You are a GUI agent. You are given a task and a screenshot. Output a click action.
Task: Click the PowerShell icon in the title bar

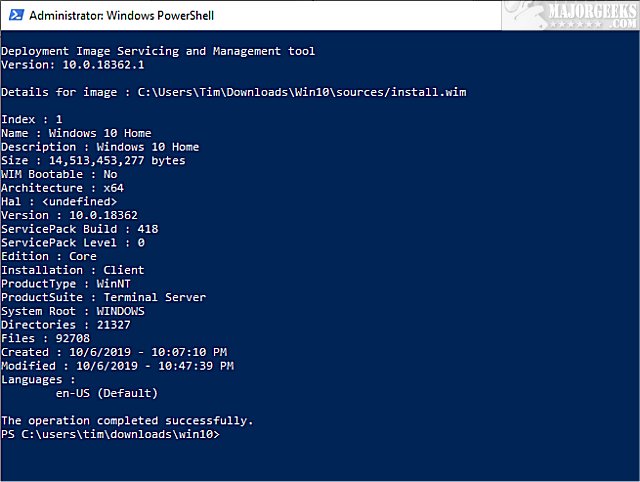pos(13,16)
